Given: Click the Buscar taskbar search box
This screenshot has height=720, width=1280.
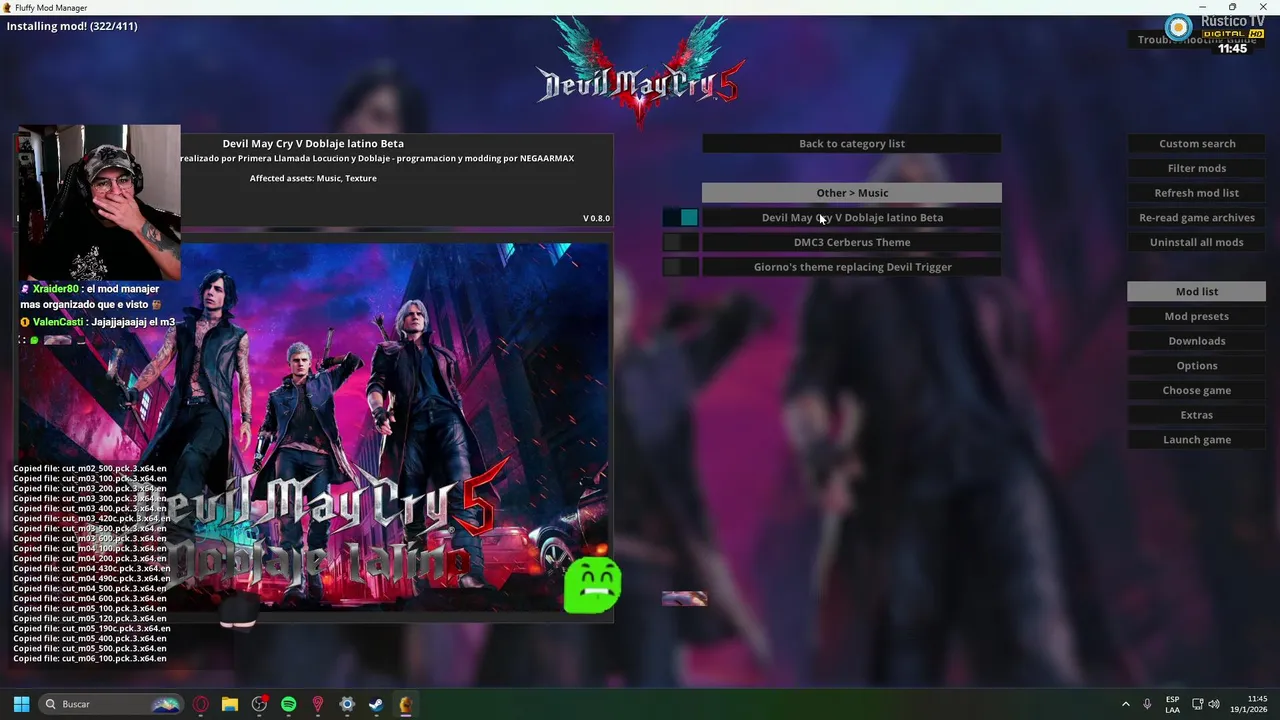Looking at the screenshot, I should [111, 704].
